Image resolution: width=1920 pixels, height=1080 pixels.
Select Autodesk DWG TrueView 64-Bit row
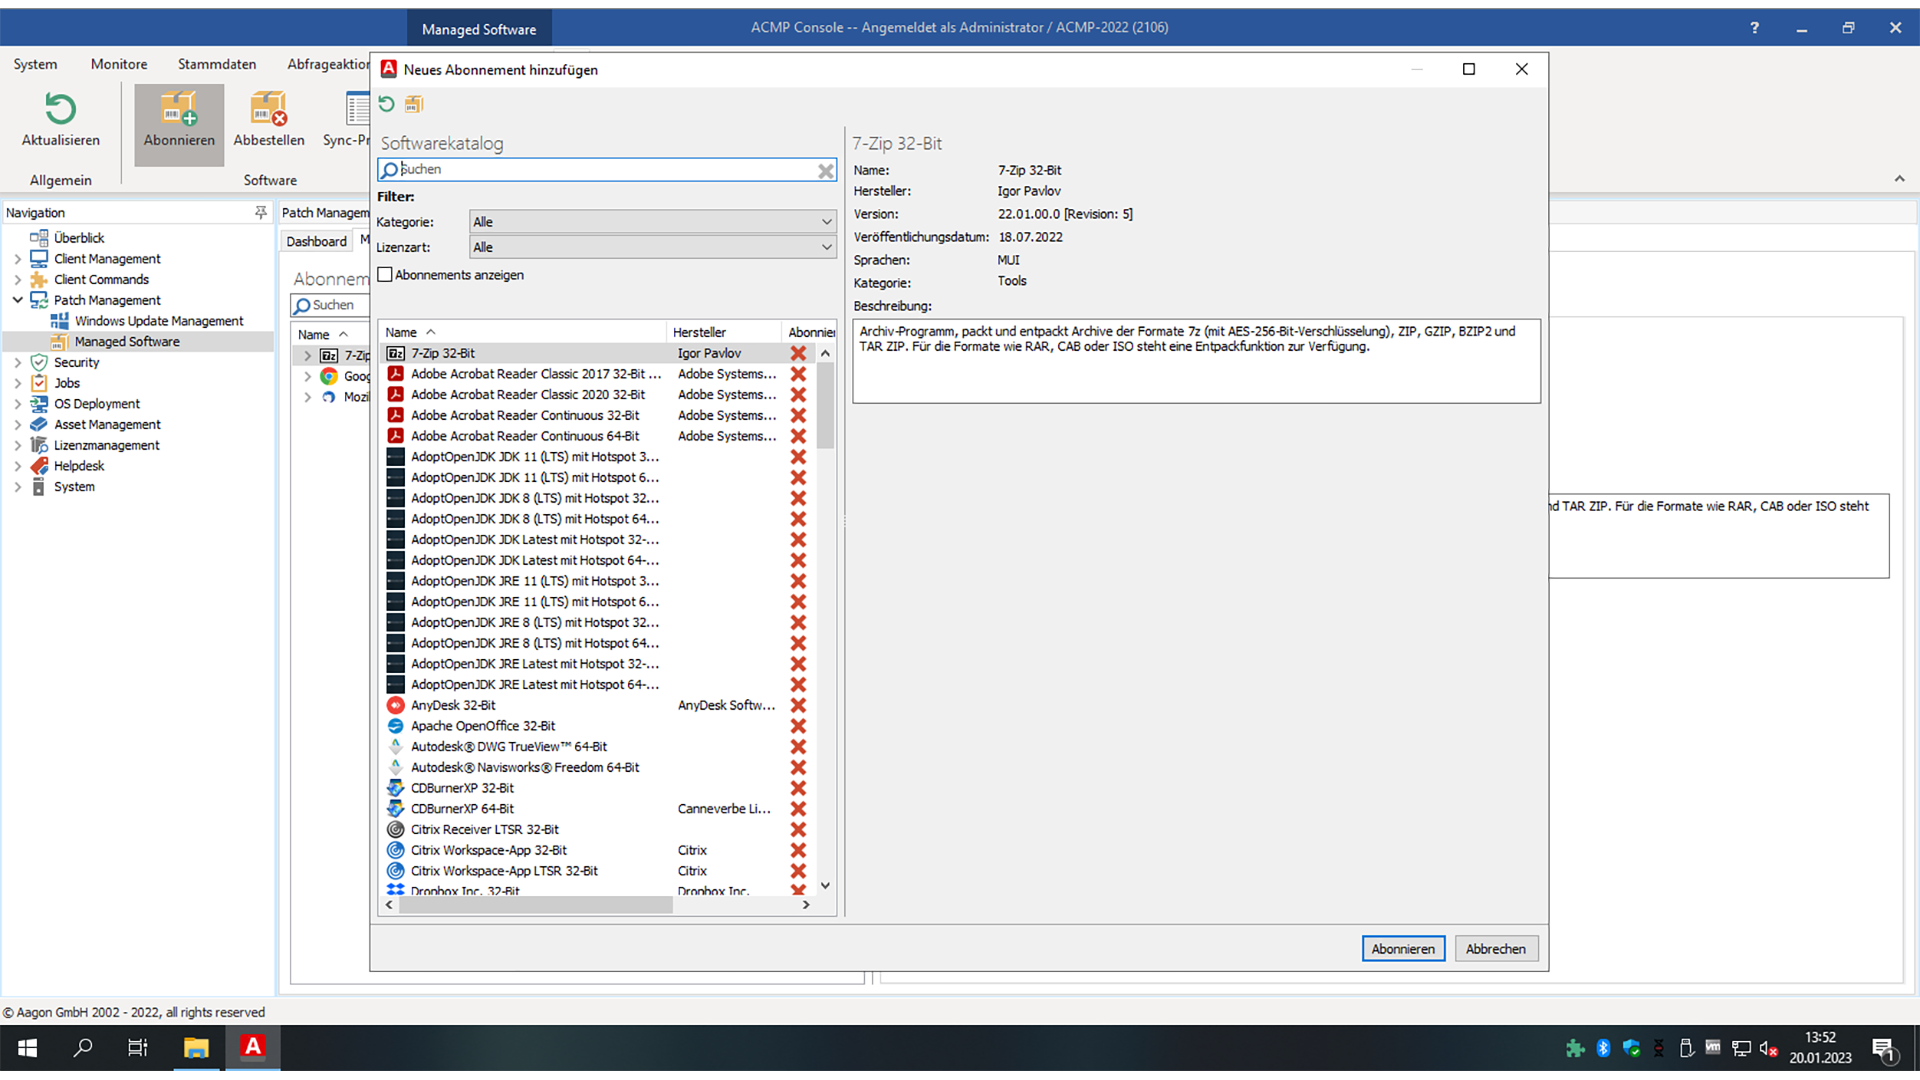[x=597, y=747]
